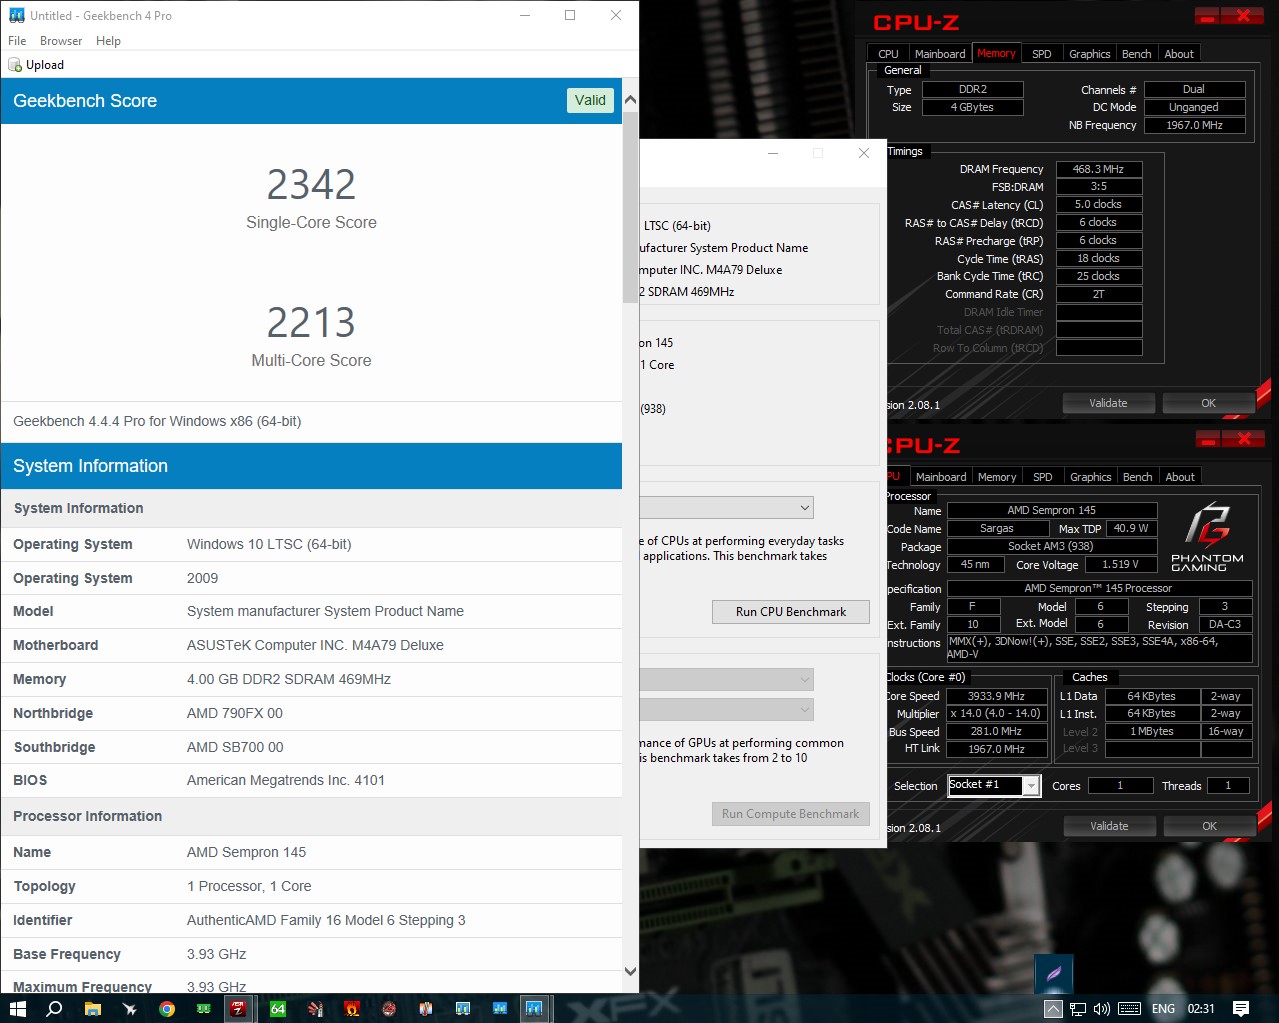Screen dimensions: 1279x1023
Task: Switch upper CPU-Z window to CPU tab
Action: click(888, 54)
